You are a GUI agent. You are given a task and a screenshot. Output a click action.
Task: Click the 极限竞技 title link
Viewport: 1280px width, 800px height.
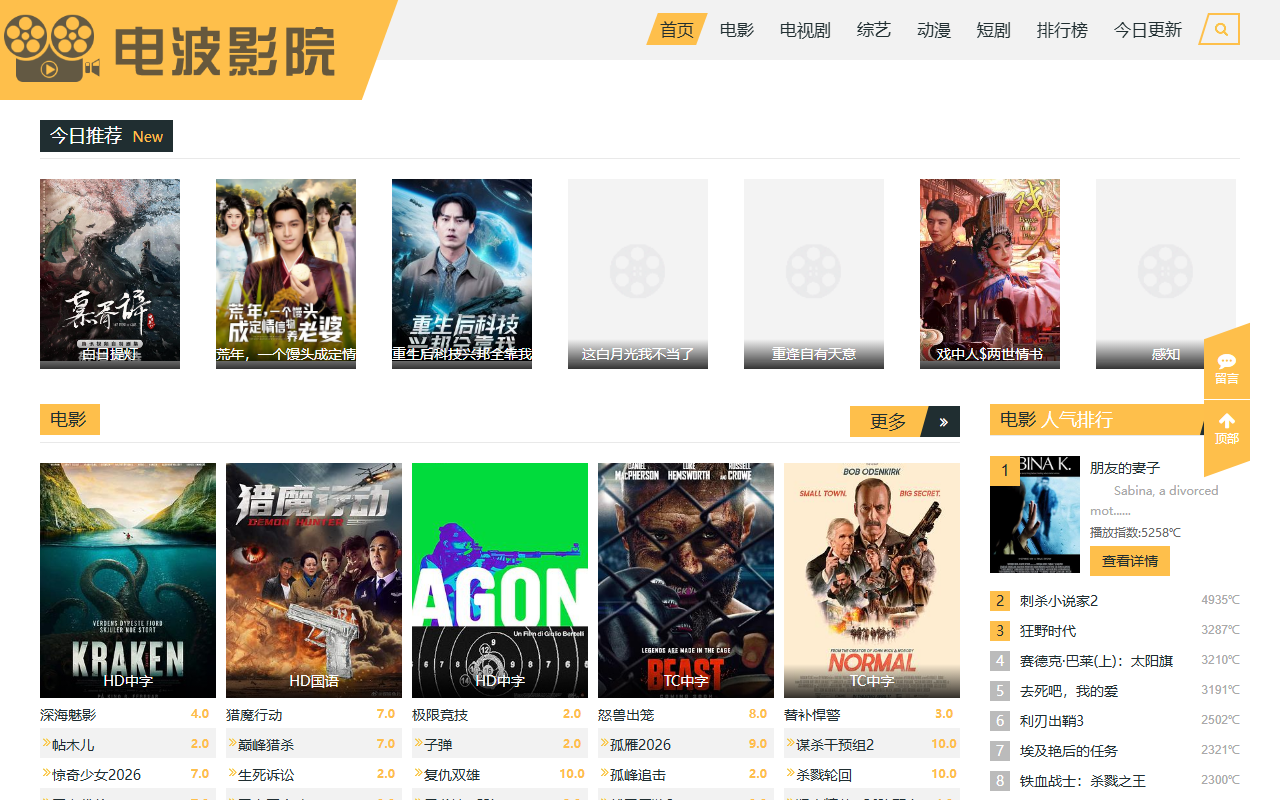click(x=440, y=715)
